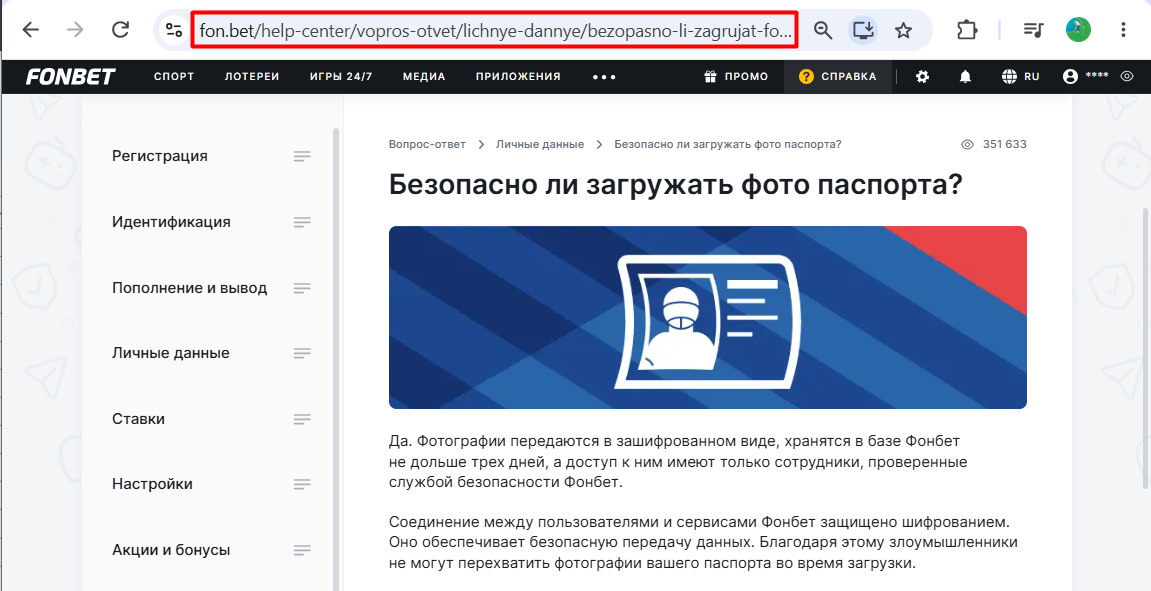Viewport: 1151px width, 591px height.
Task: Open the Chrome three-dot menu
Action: click(x=1124, y=30)
